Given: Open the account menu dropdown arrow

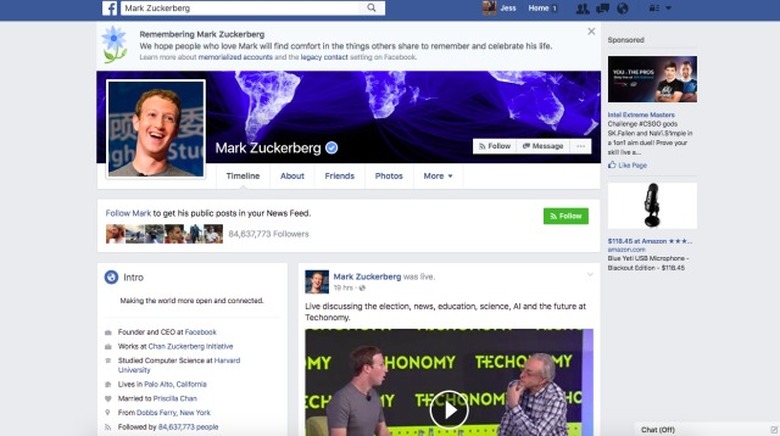Looking at the screenshot, I should (x=669, y=8).
